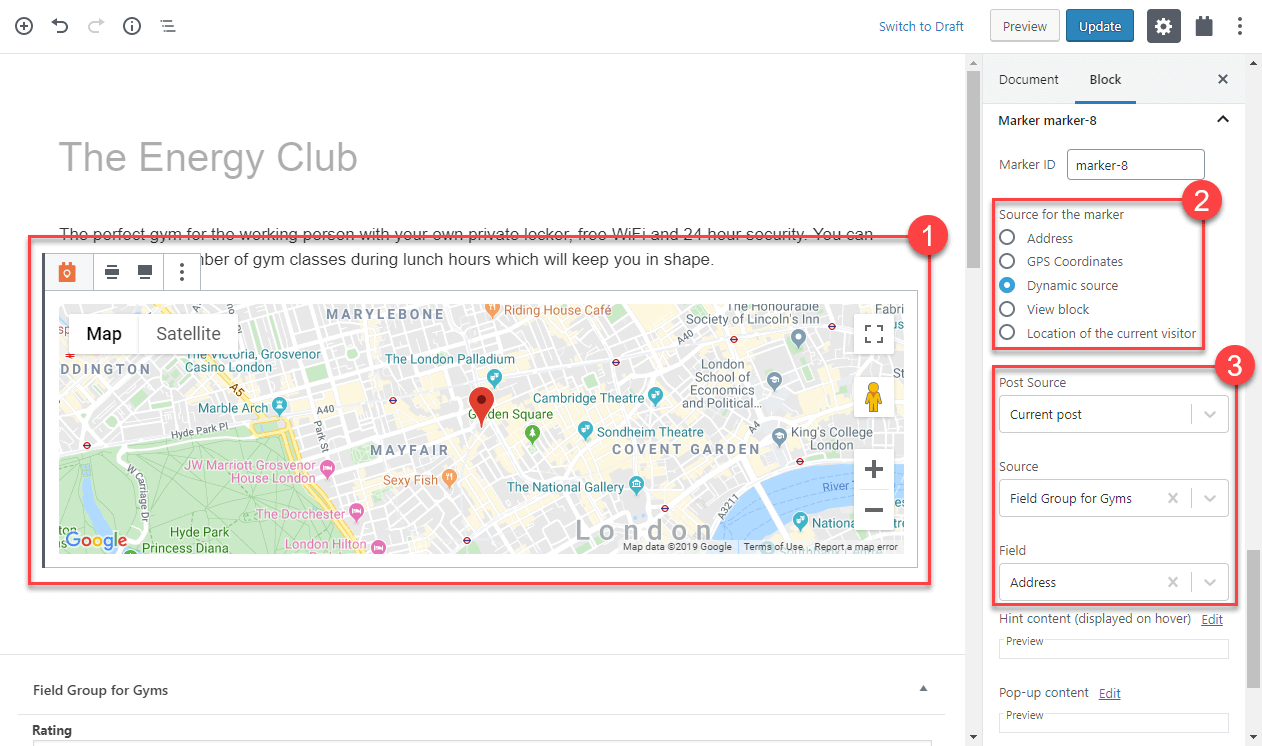The height and width of the screenshot is (746, 1262).
Task: Select Address as marker source
Action: point(1007,238)
